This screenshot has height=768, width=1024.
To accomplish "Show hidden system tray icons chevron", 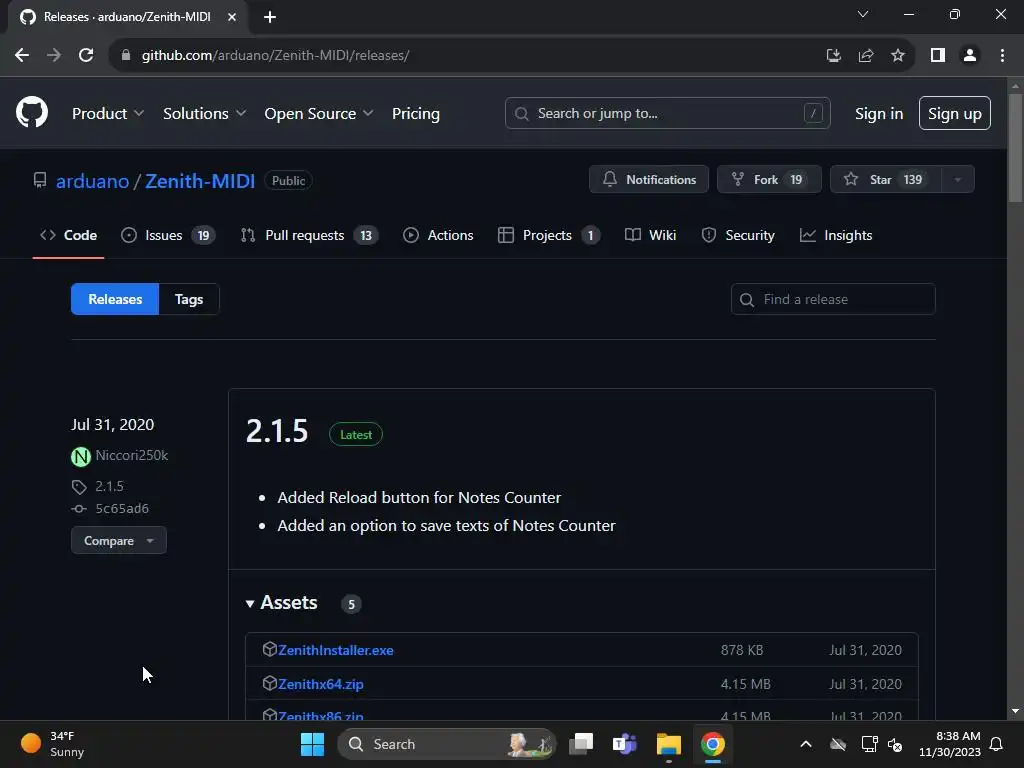I will 806,744.
